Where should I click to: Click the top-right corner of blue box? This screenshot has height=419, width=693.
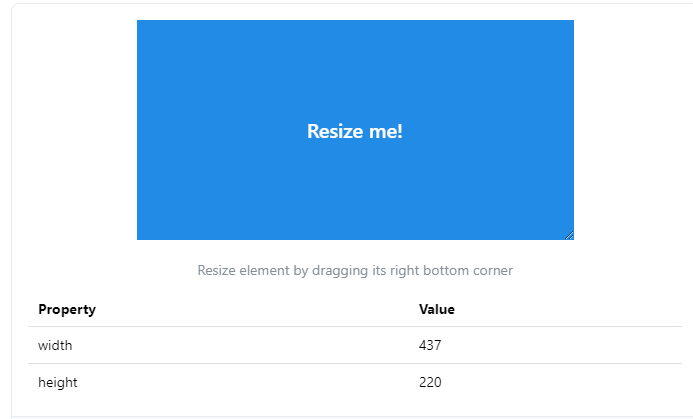coord(573,20)
